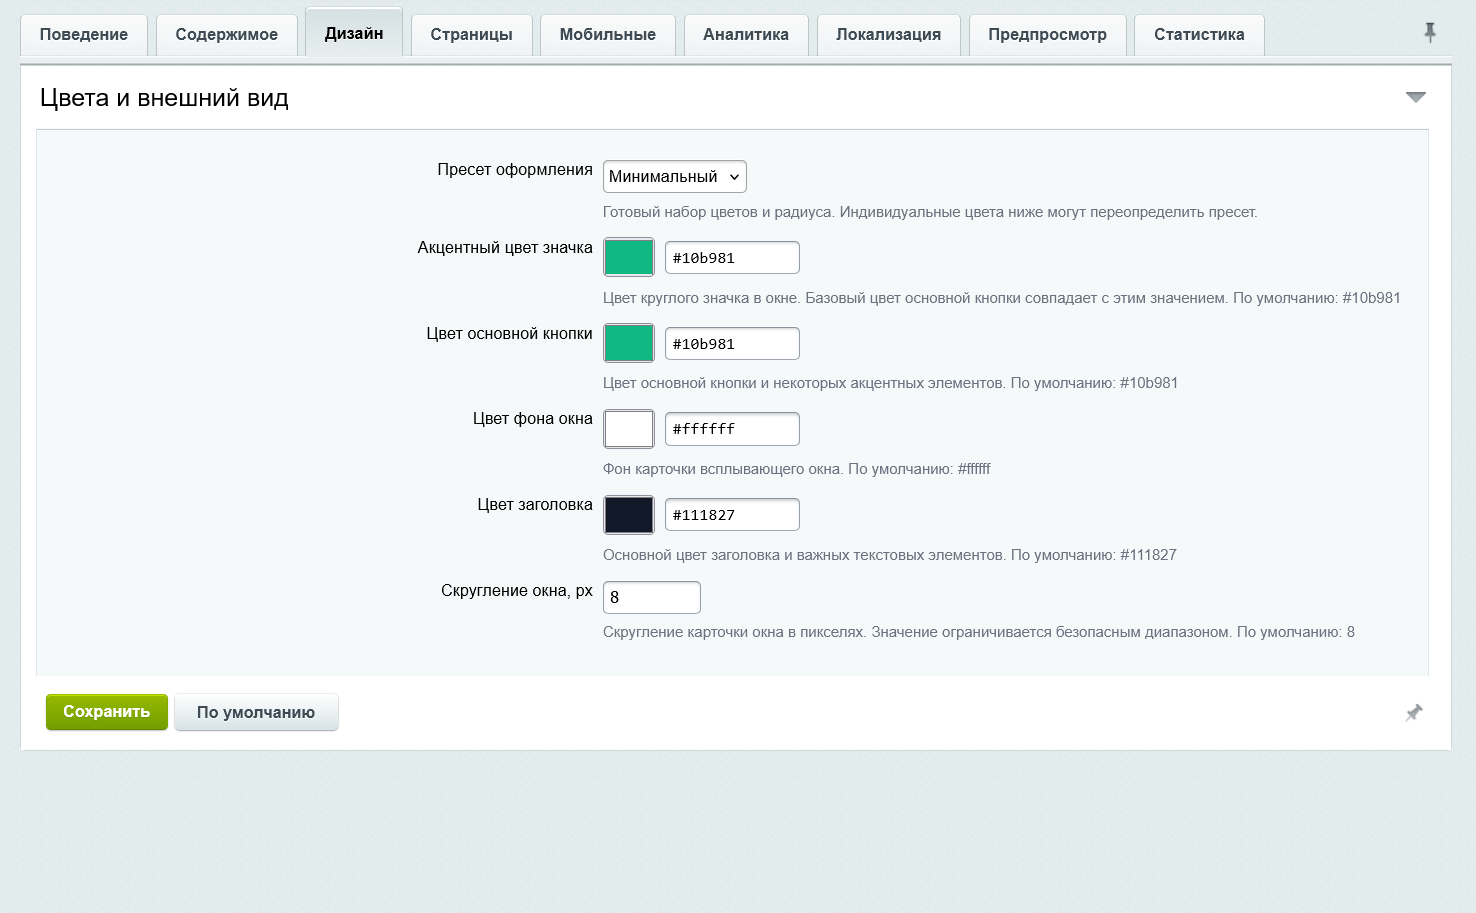The image size is (1476, 913).
Task: Open the Мобильные tab
Action: [x=608, y=35]
